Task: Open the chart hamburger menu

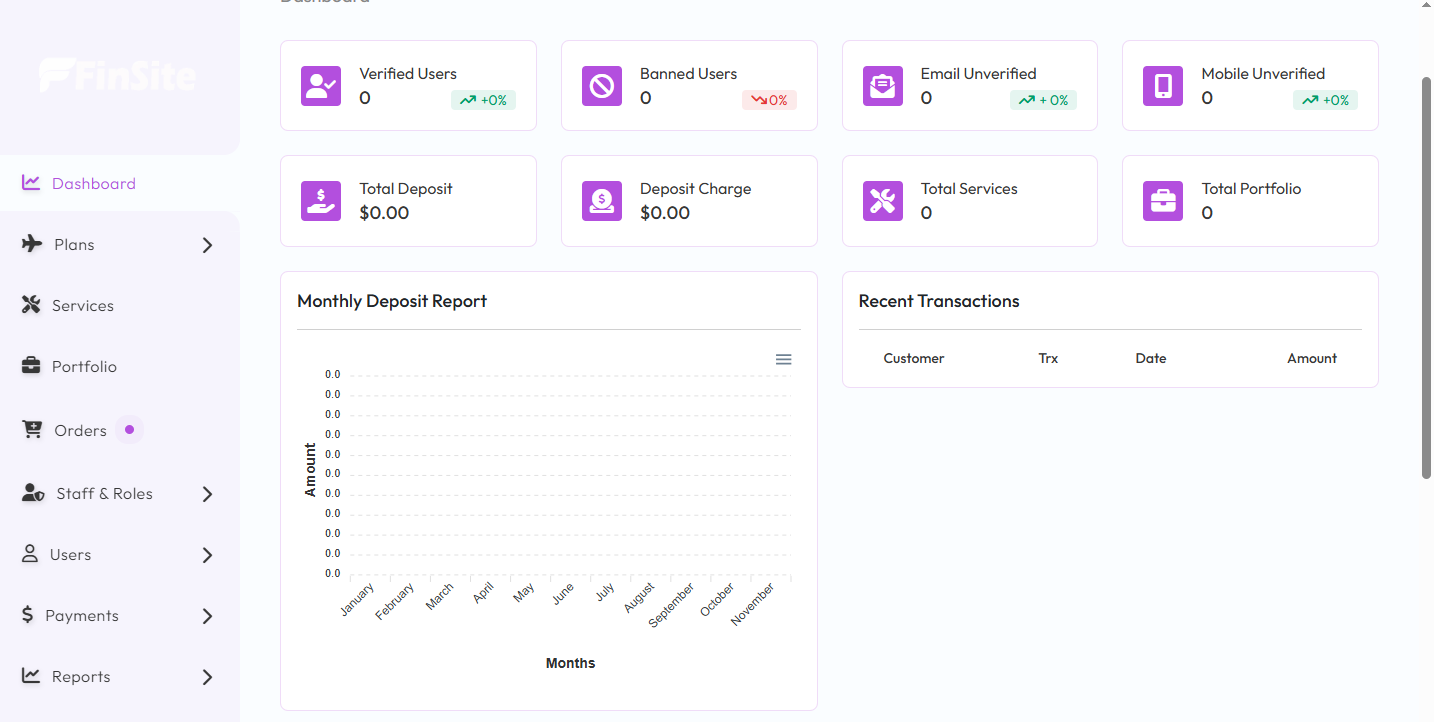Action: click(x=783, y=359)
